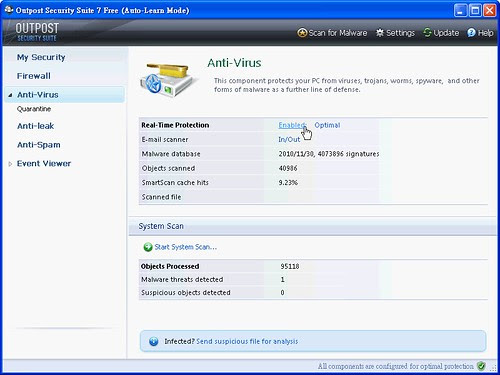This screenshot has height=375, width=500.
Task: Click the Scan for Malware star icon
Action: point(302,33)
